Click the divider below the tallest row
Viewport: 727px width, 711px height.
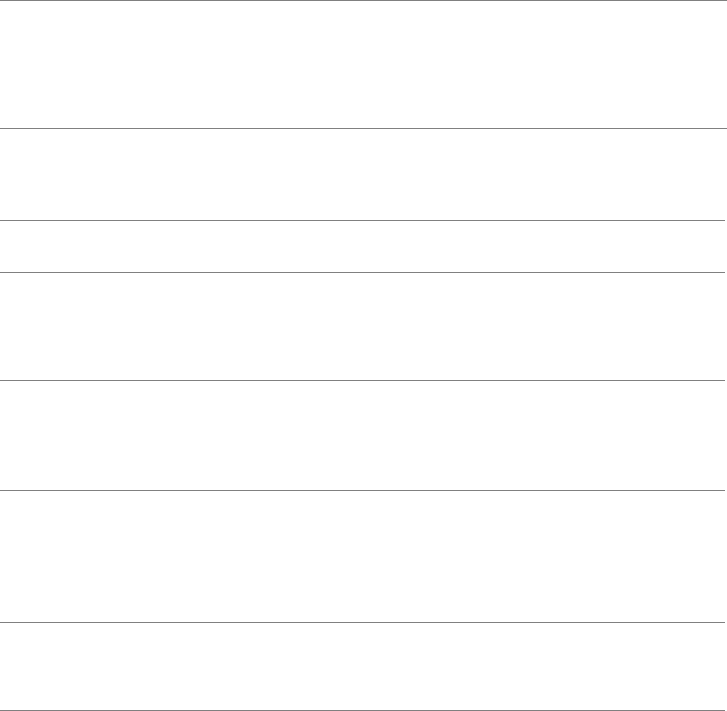[x=363, y=623]
